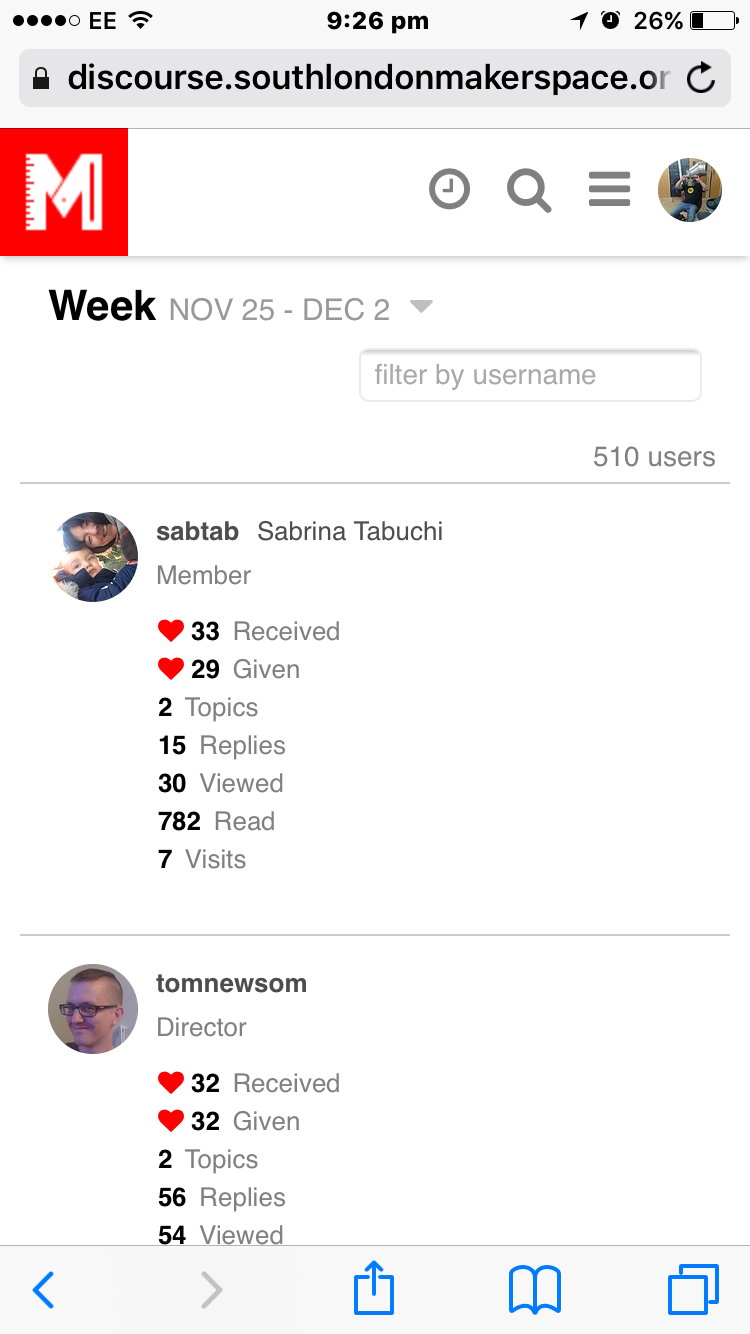Reload the page in Safari
Screen dimensions: 750x1334
pos(702,78)
